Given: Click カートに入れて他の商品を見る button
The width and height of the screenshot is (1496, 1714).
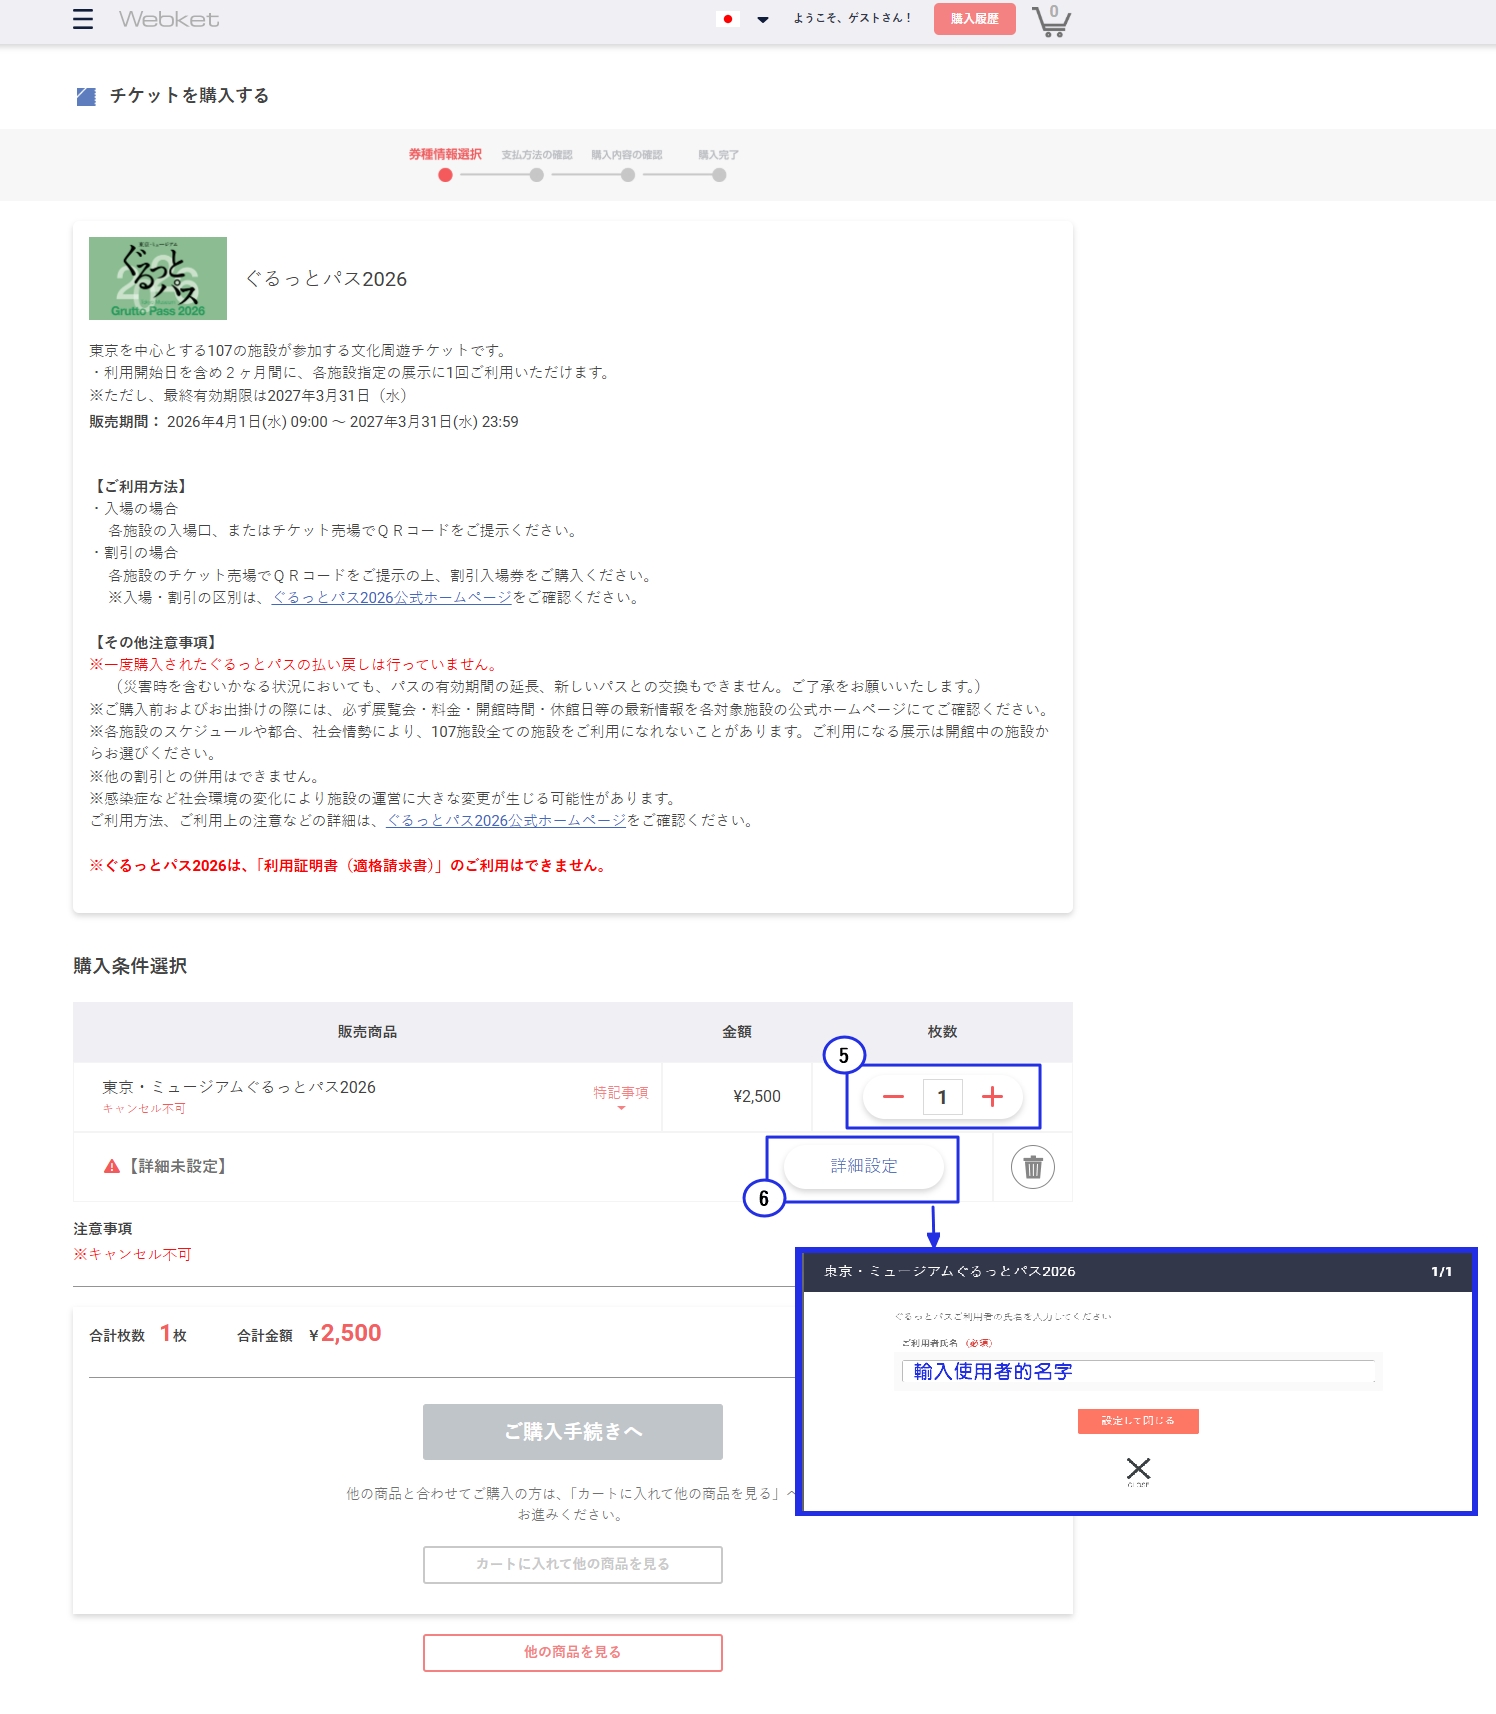Looking at the screenshot, I should click(x=573, y=1565).
